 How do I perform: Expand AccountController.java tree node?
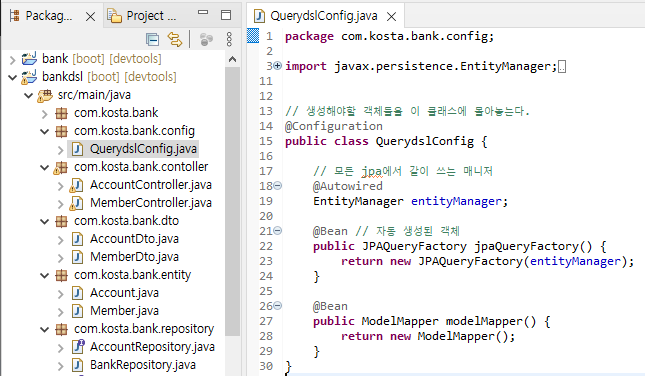[60, 186]
